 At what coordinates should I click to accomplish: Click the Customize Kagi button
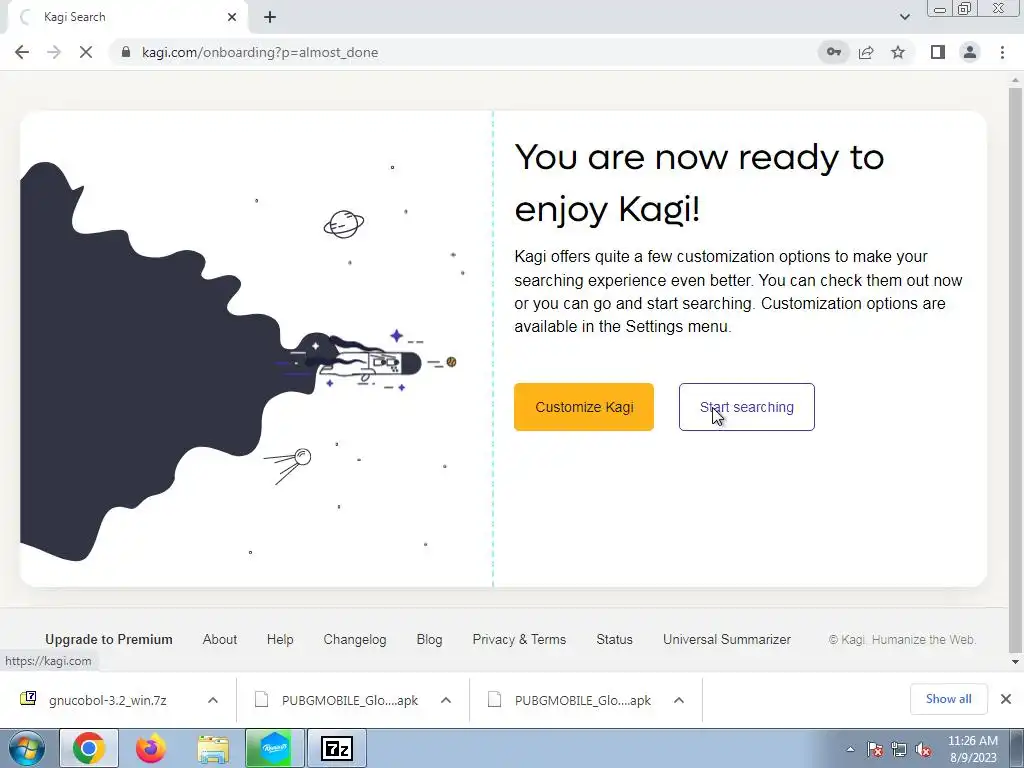click(x=584, y=407)
